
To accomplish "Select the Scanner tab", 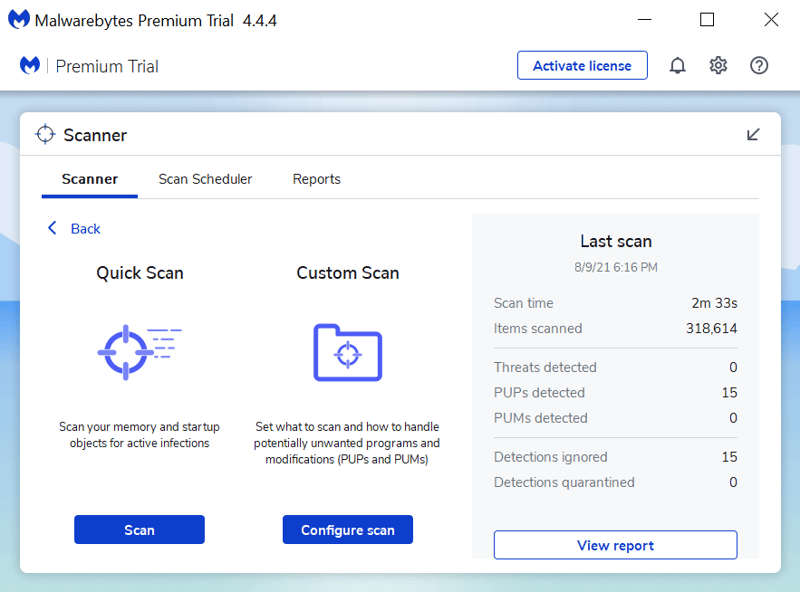I will 90,179.
